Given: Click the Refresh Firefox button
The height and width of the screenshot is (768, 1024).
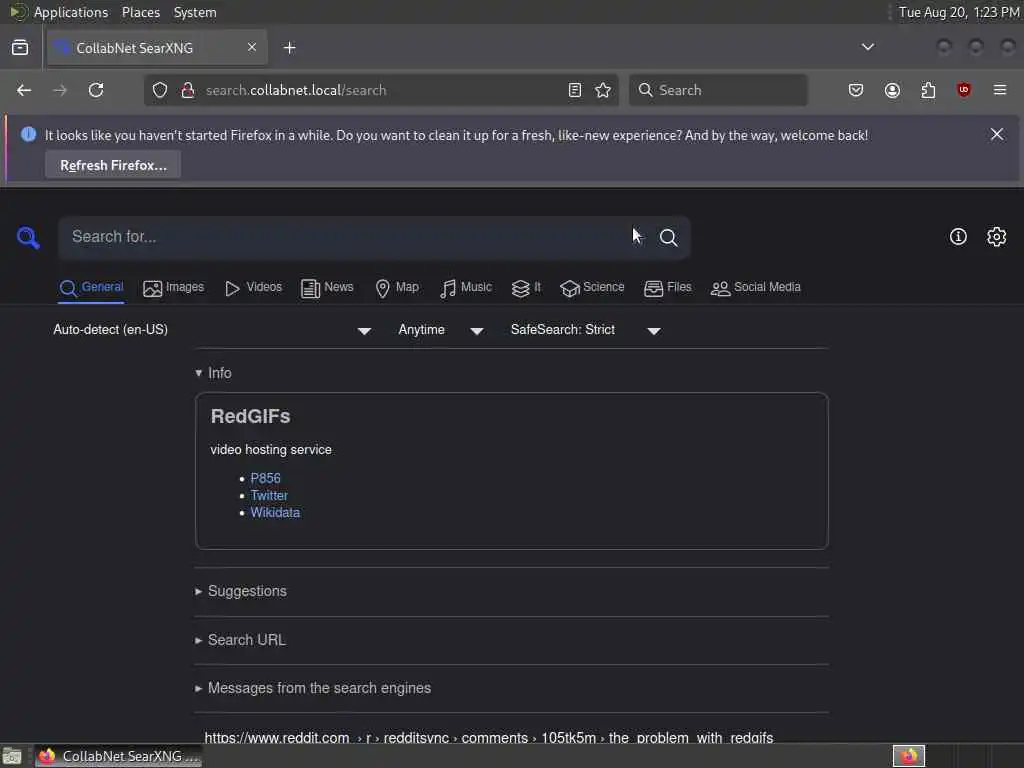Looking at the screenshot, I should (113, 165).
